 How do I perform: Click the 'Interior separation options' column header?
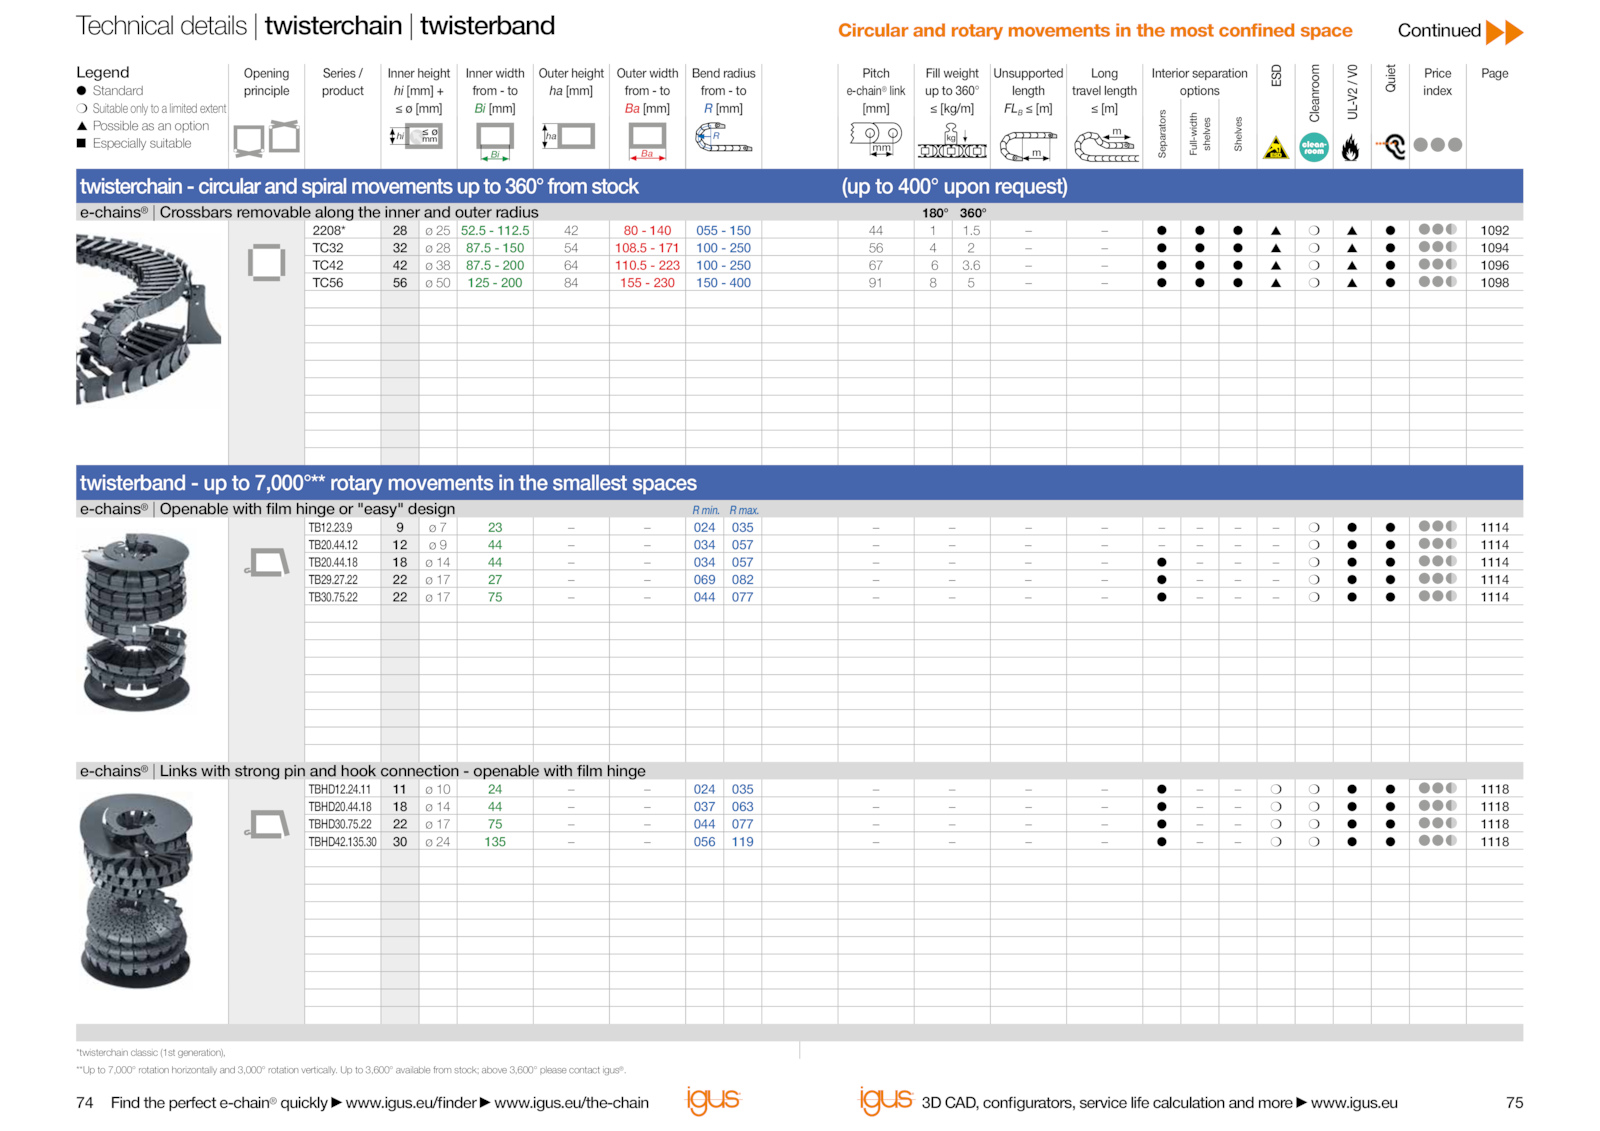pos(1199,82)
